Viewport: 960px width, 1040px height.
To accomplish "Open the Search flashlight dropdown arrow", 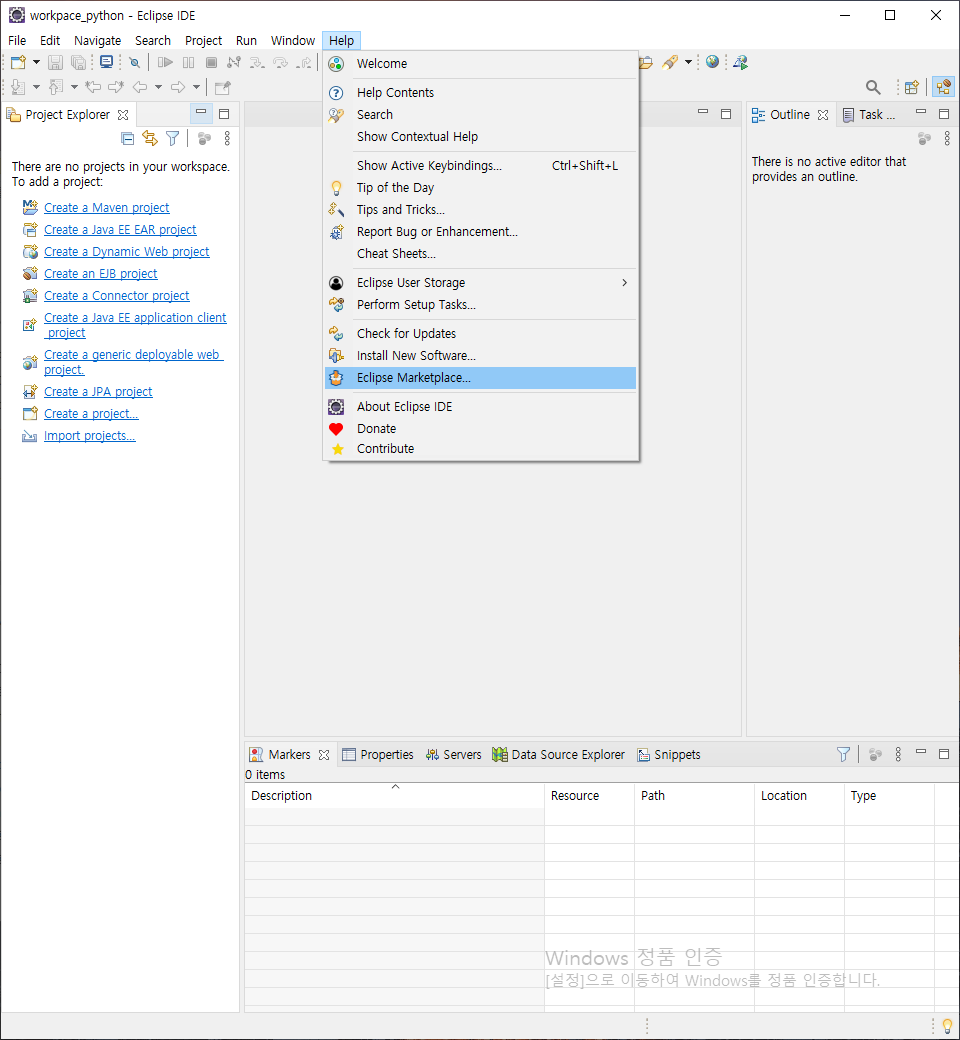I will coord(689,62).
